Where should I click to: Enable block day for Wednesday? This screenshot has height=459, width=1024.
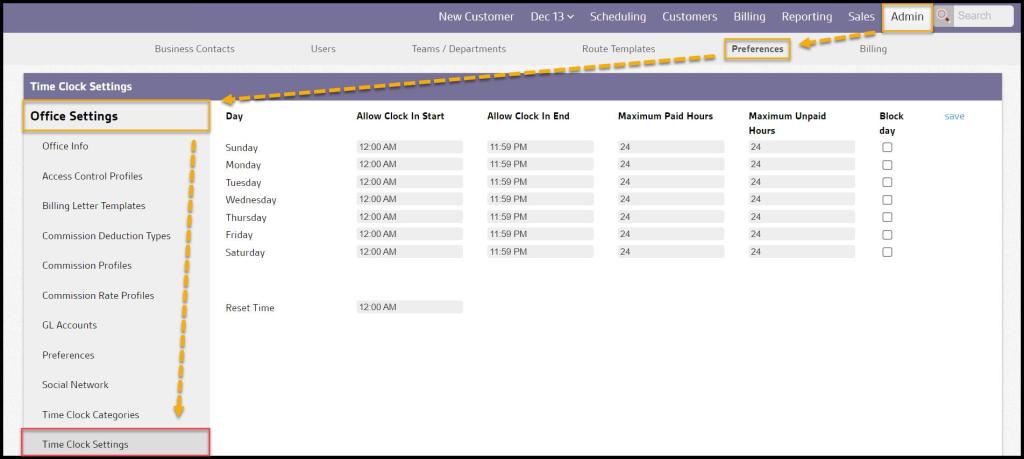887,200
